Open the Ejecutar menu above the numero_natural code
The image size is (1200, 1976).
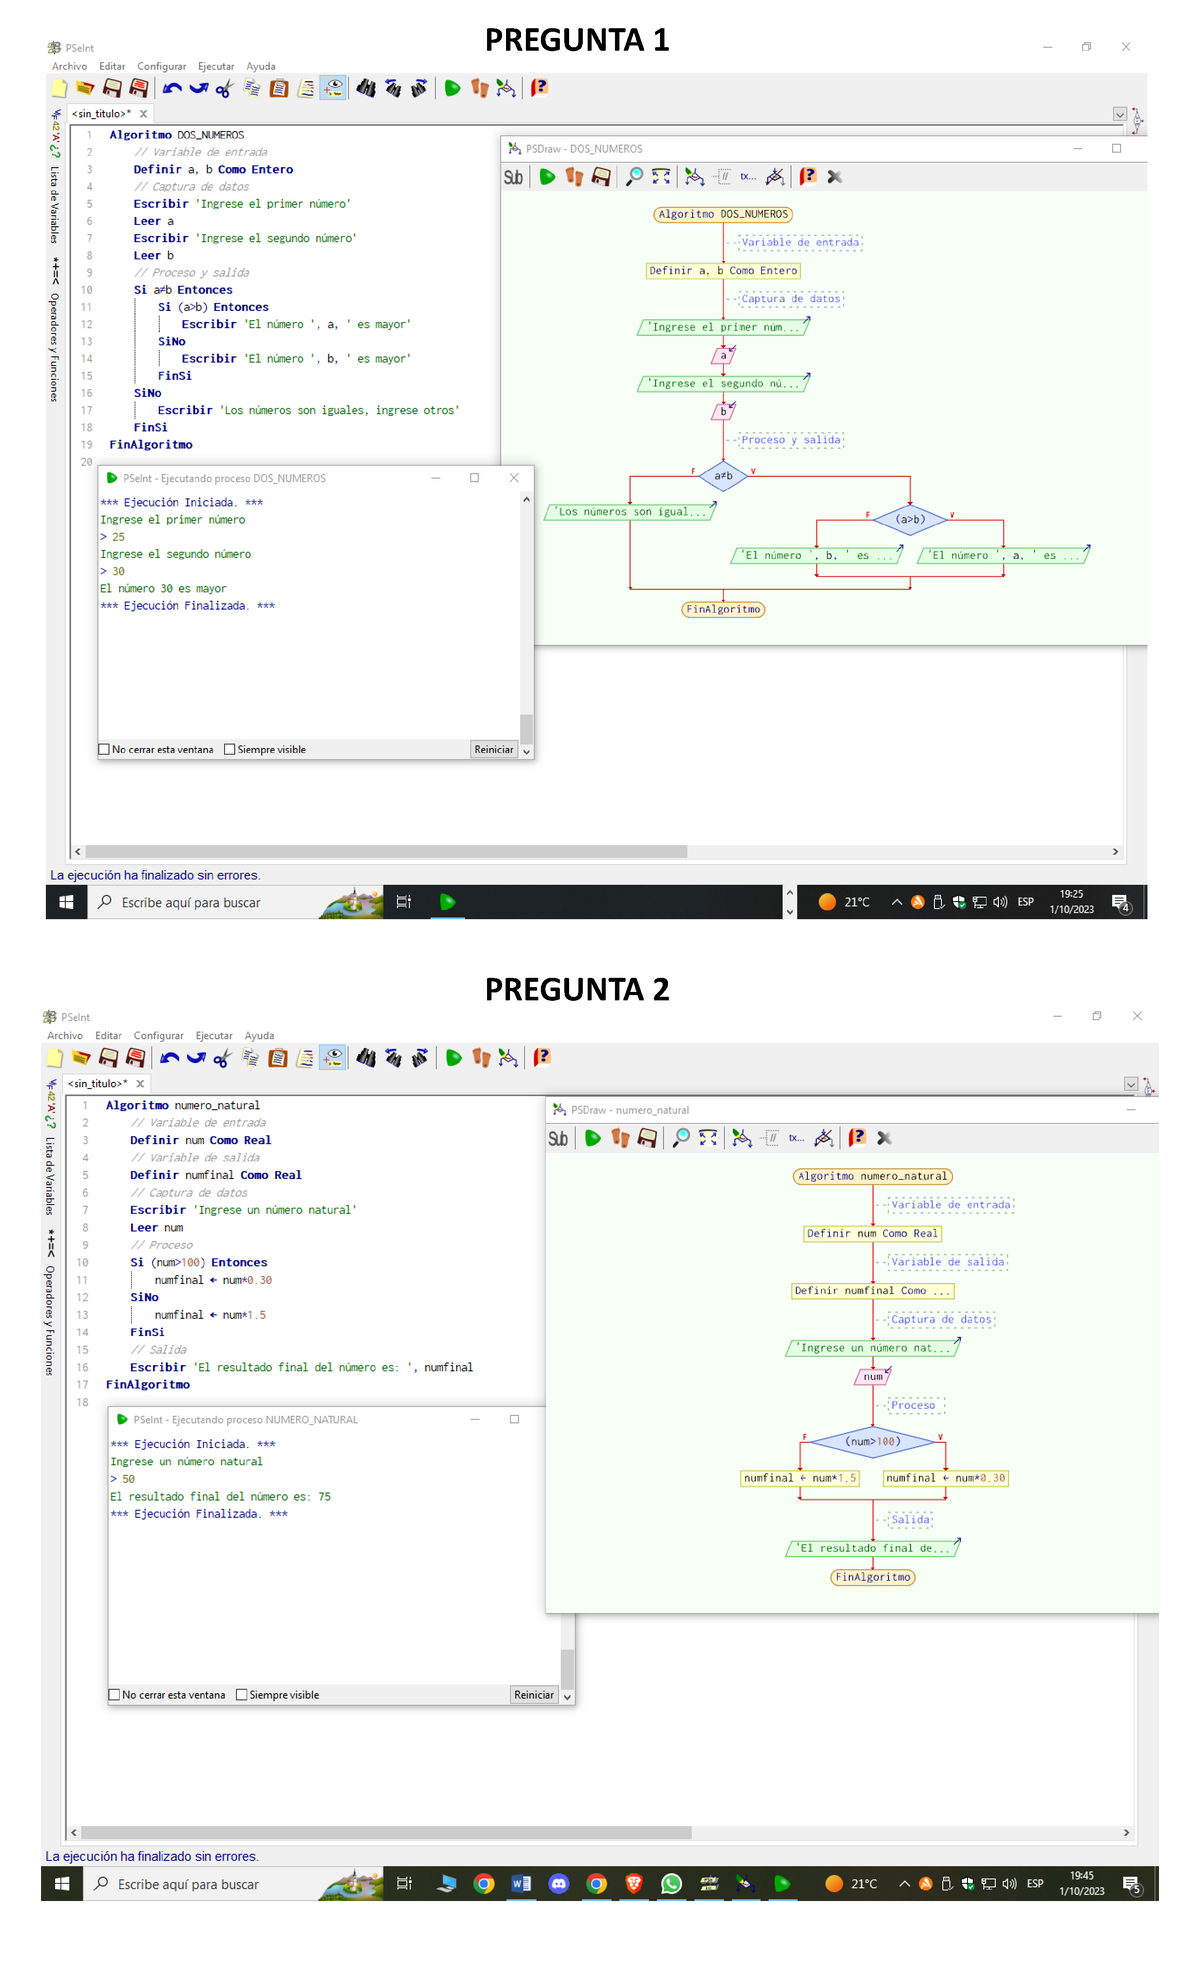tap(214, 1036)
